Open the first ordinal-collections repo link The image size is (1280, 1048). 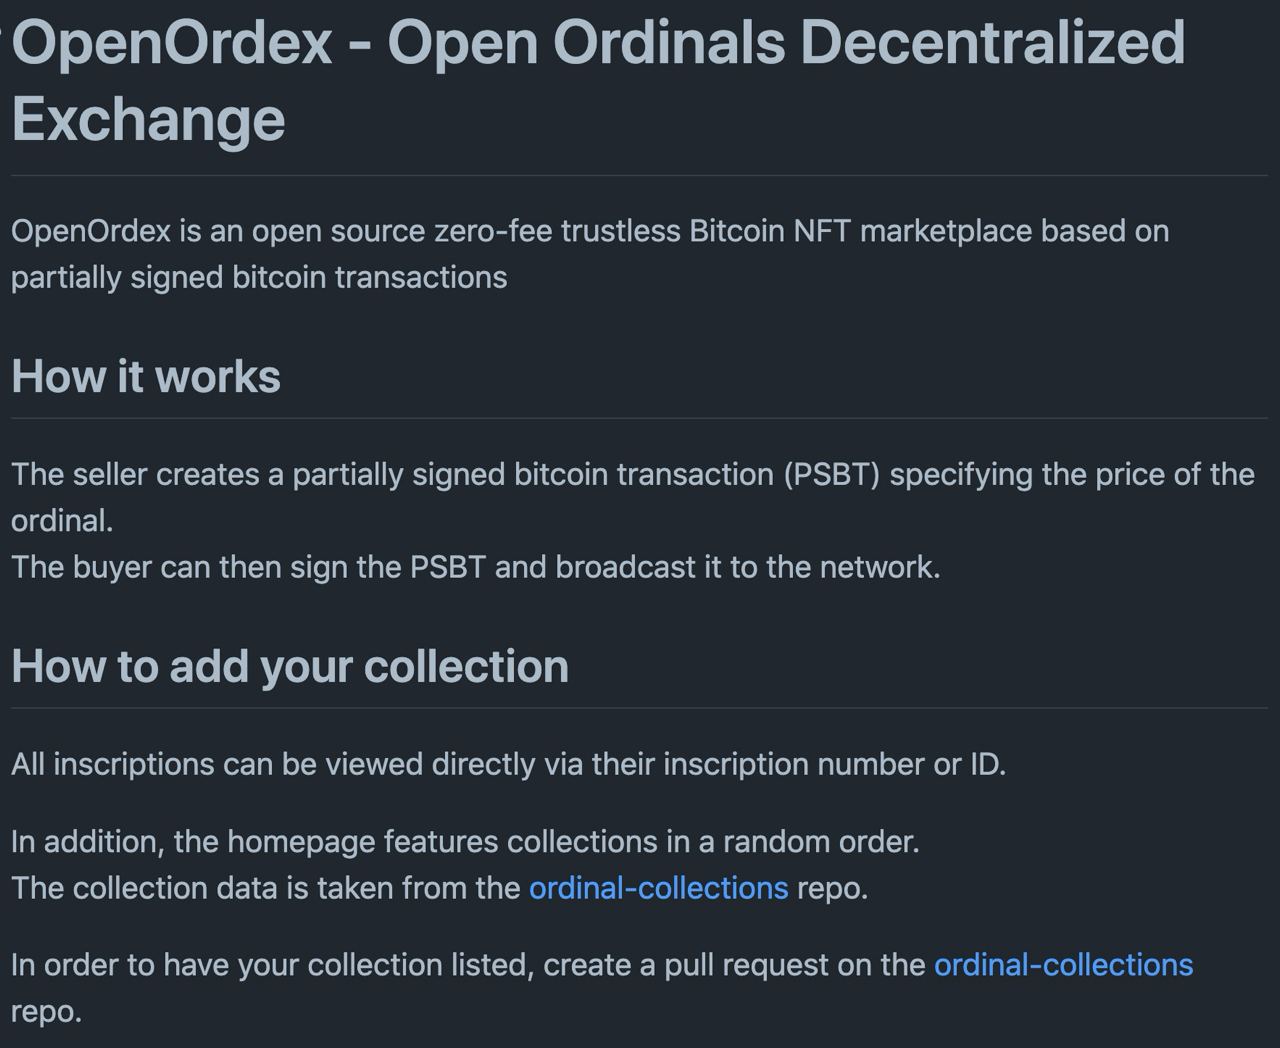point(658,888)
